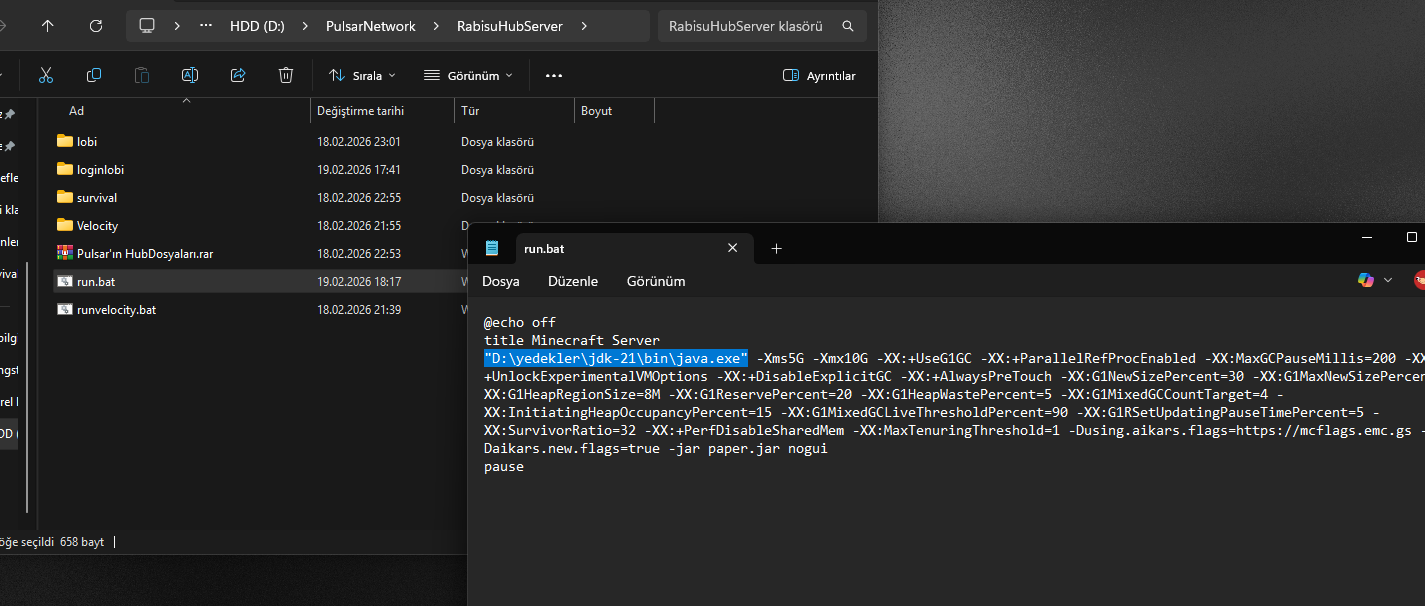Viewport: 1425px width, 606px height.
Task: Expand the chevron after HDD (D:)
Action: [x=305, y=26]
